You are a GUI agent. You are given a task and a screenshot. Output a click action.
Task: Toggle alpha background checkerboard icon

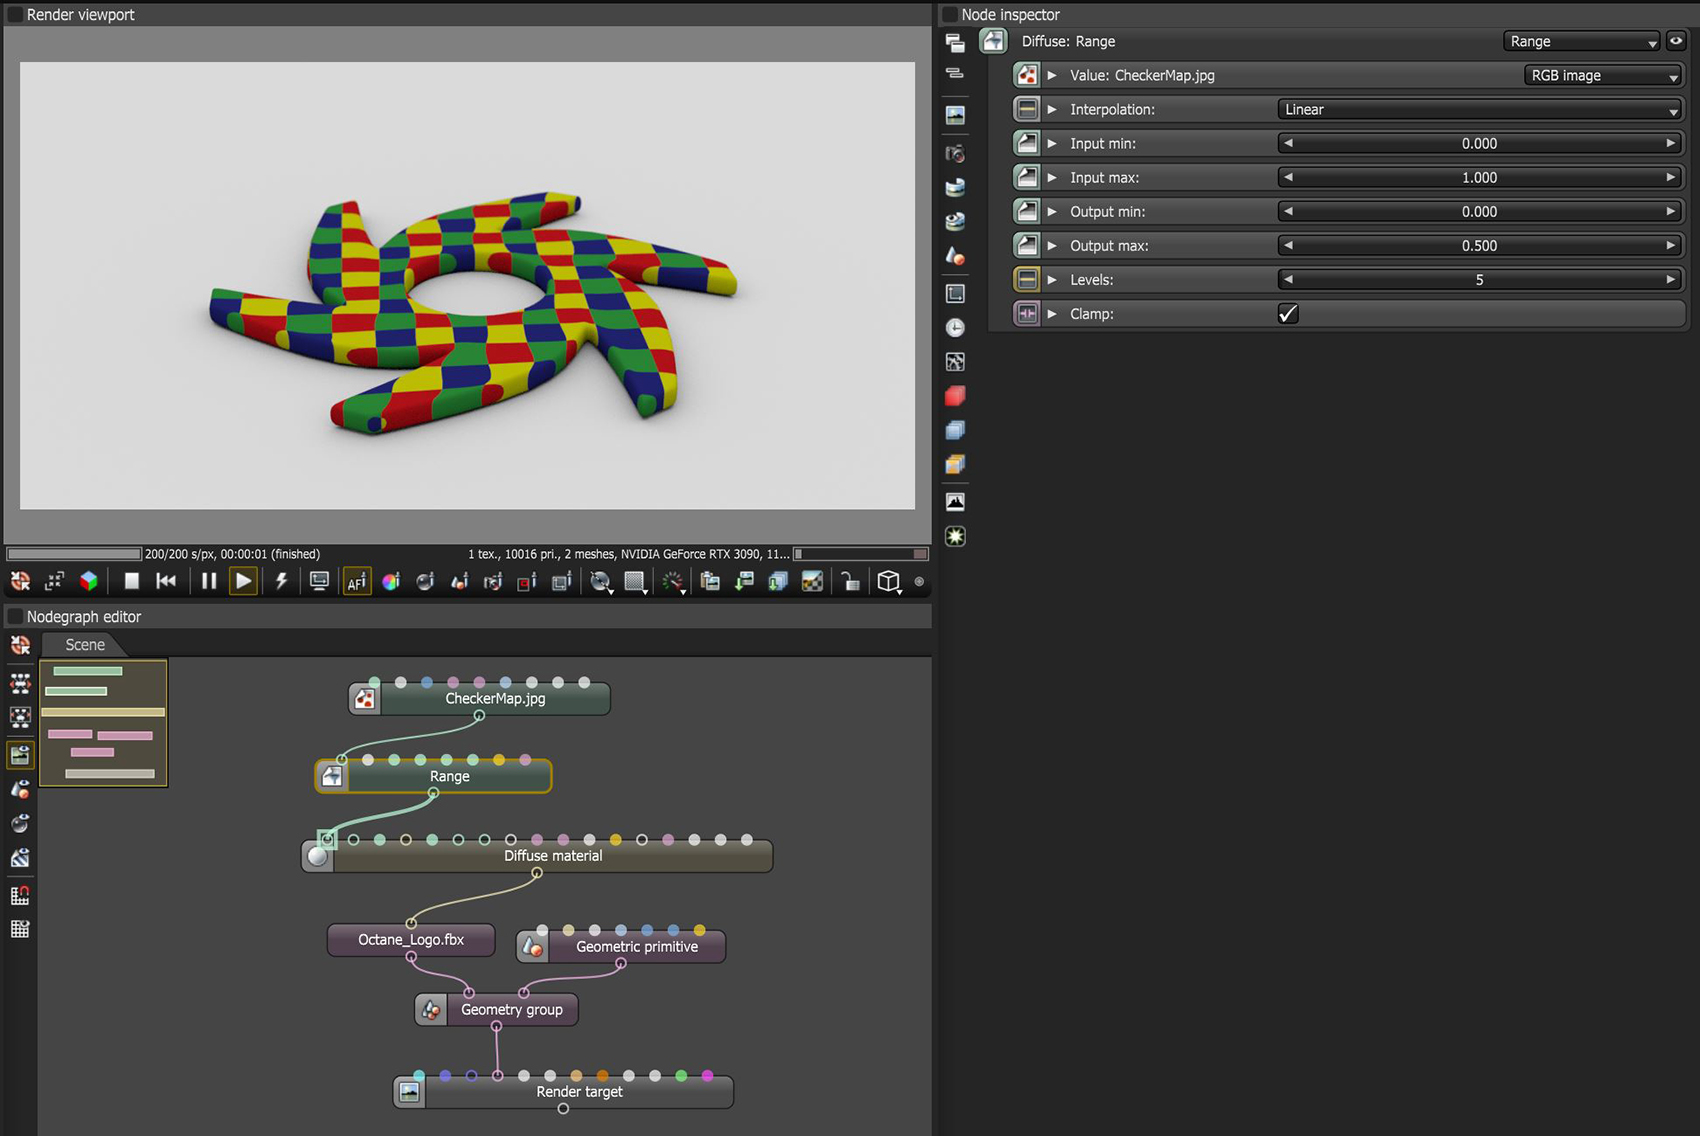(x=812, y=581)
